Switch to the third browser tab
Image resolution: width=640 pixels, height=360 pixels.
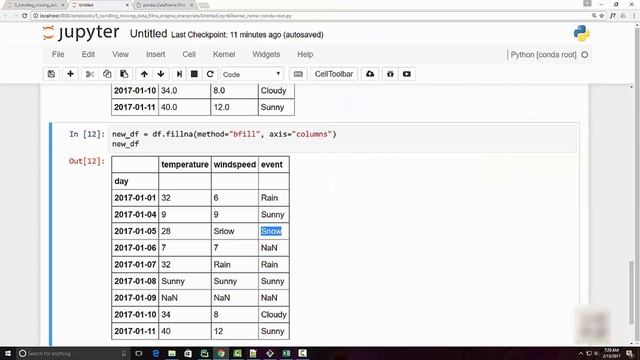pos(164,5)
